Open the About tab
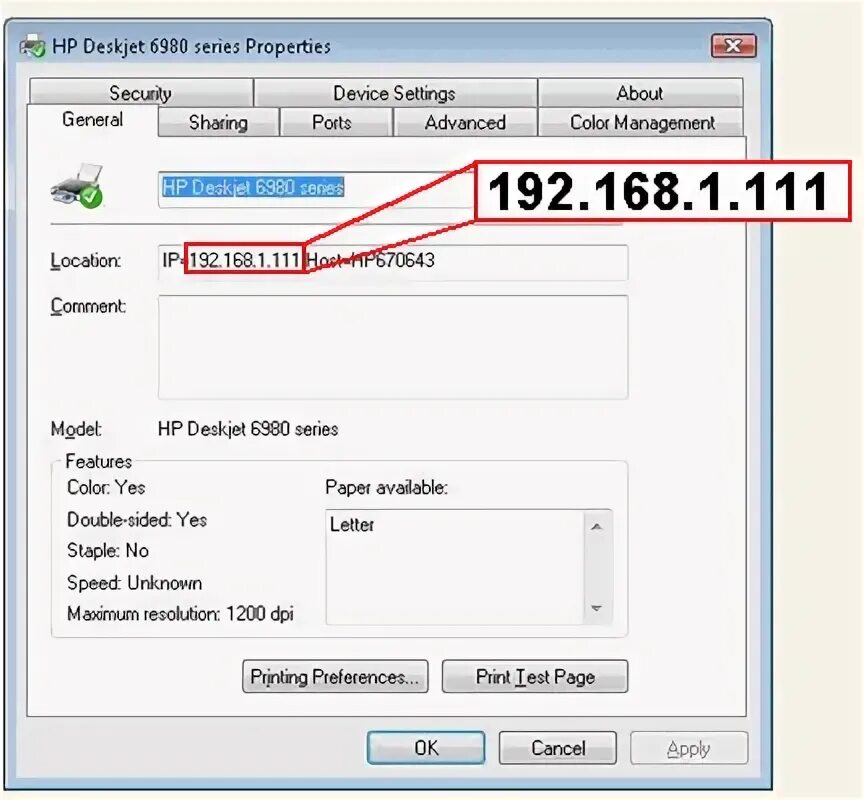This screenshot has width=864, height=800. (x=640, y=93)
